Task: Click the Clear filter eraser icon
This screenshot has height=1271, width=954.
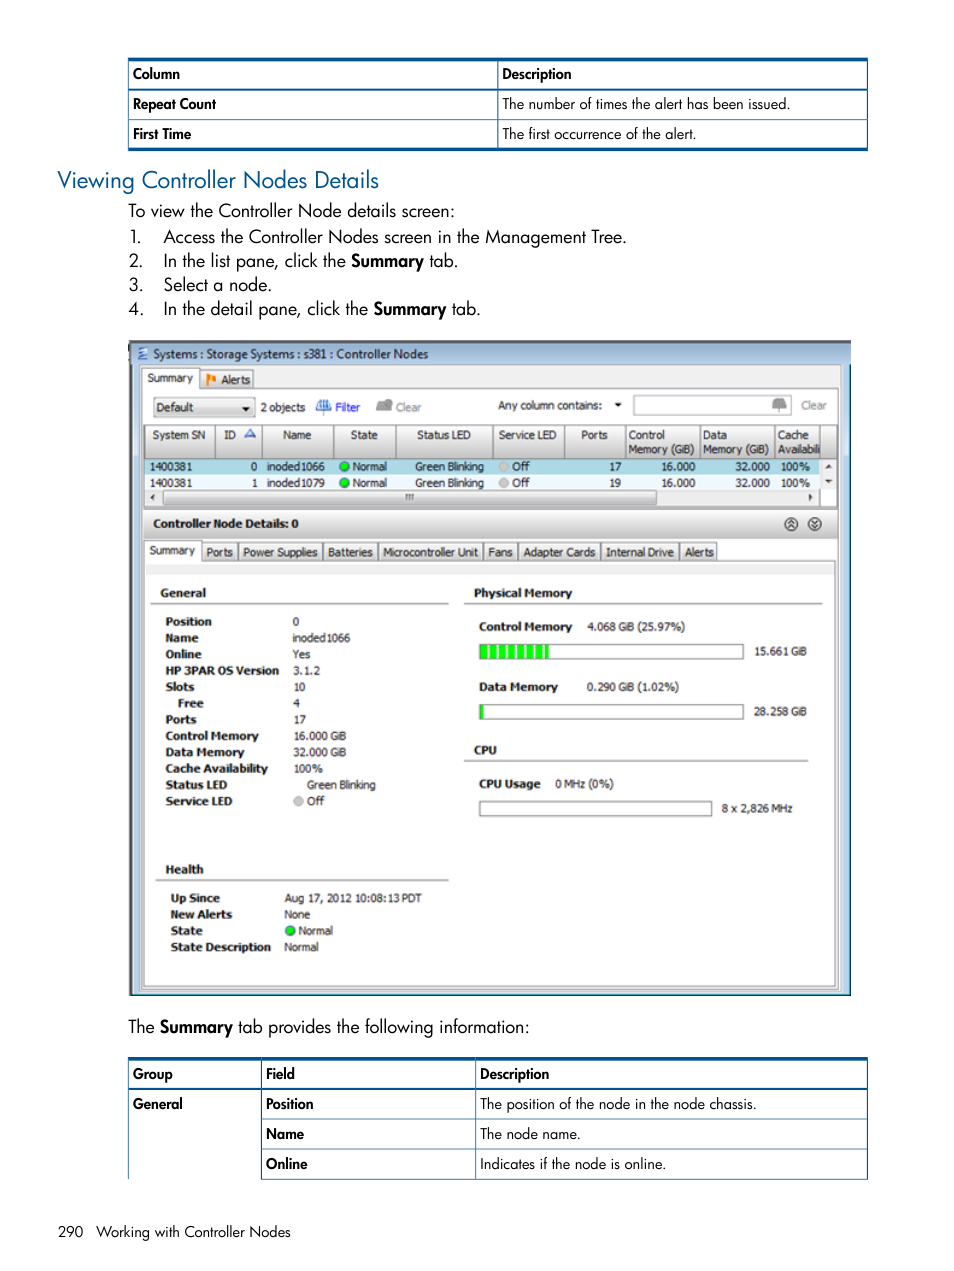Action: click(384, 406)
